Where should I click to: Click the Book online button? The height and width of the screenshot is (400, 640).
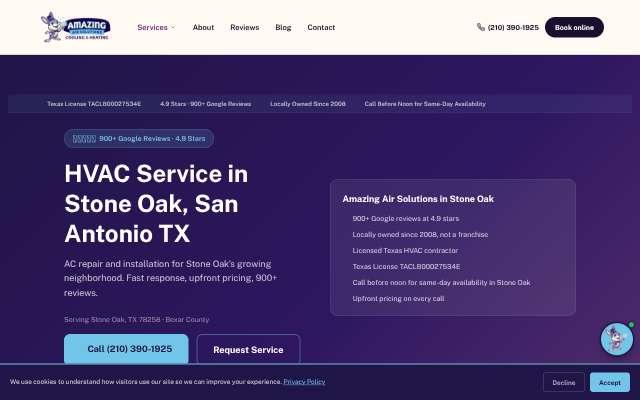pos(574,27)
